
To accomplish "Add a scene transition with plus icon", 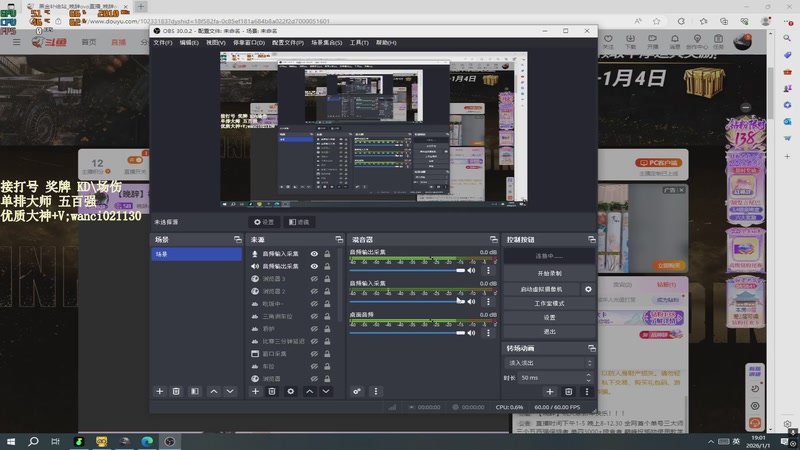I will click(550, 392).
